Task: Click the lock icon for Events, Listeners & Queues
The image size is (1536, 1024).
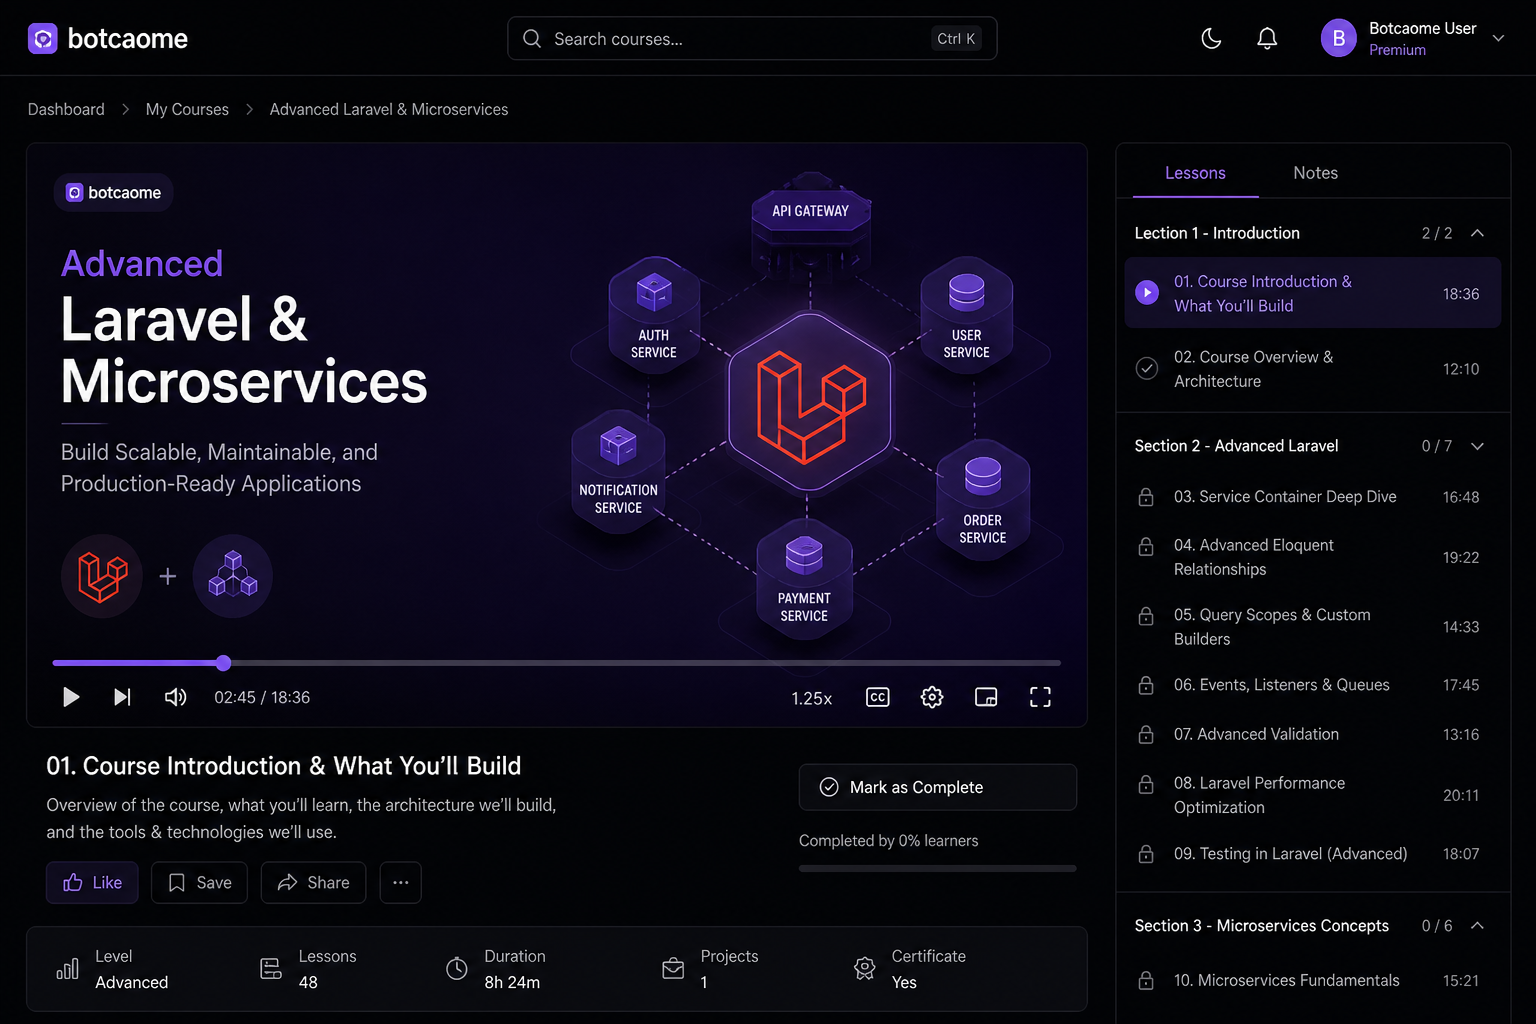Action: pos(1146,685)
